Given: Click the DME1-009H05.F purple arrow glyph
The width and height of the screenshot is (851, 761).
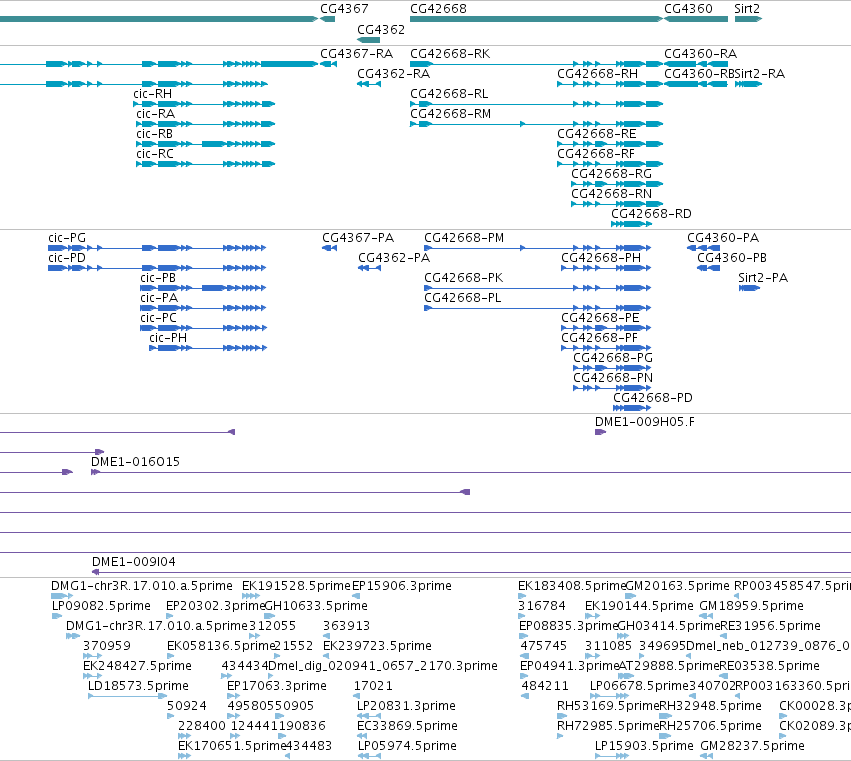Looking at the screenshot, I should 600,432.
